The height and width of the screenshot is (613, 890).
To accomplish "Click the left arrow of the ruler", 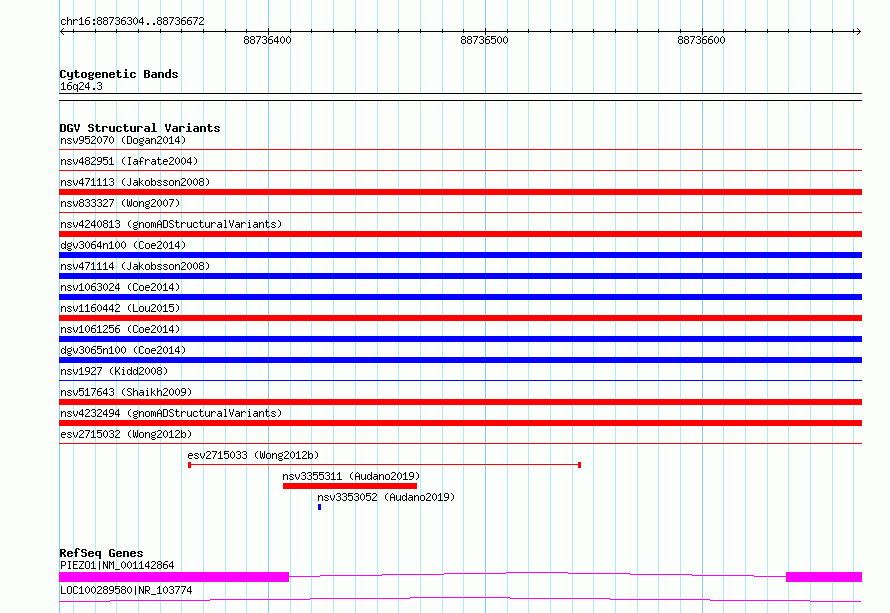I will tap(62, 32).
